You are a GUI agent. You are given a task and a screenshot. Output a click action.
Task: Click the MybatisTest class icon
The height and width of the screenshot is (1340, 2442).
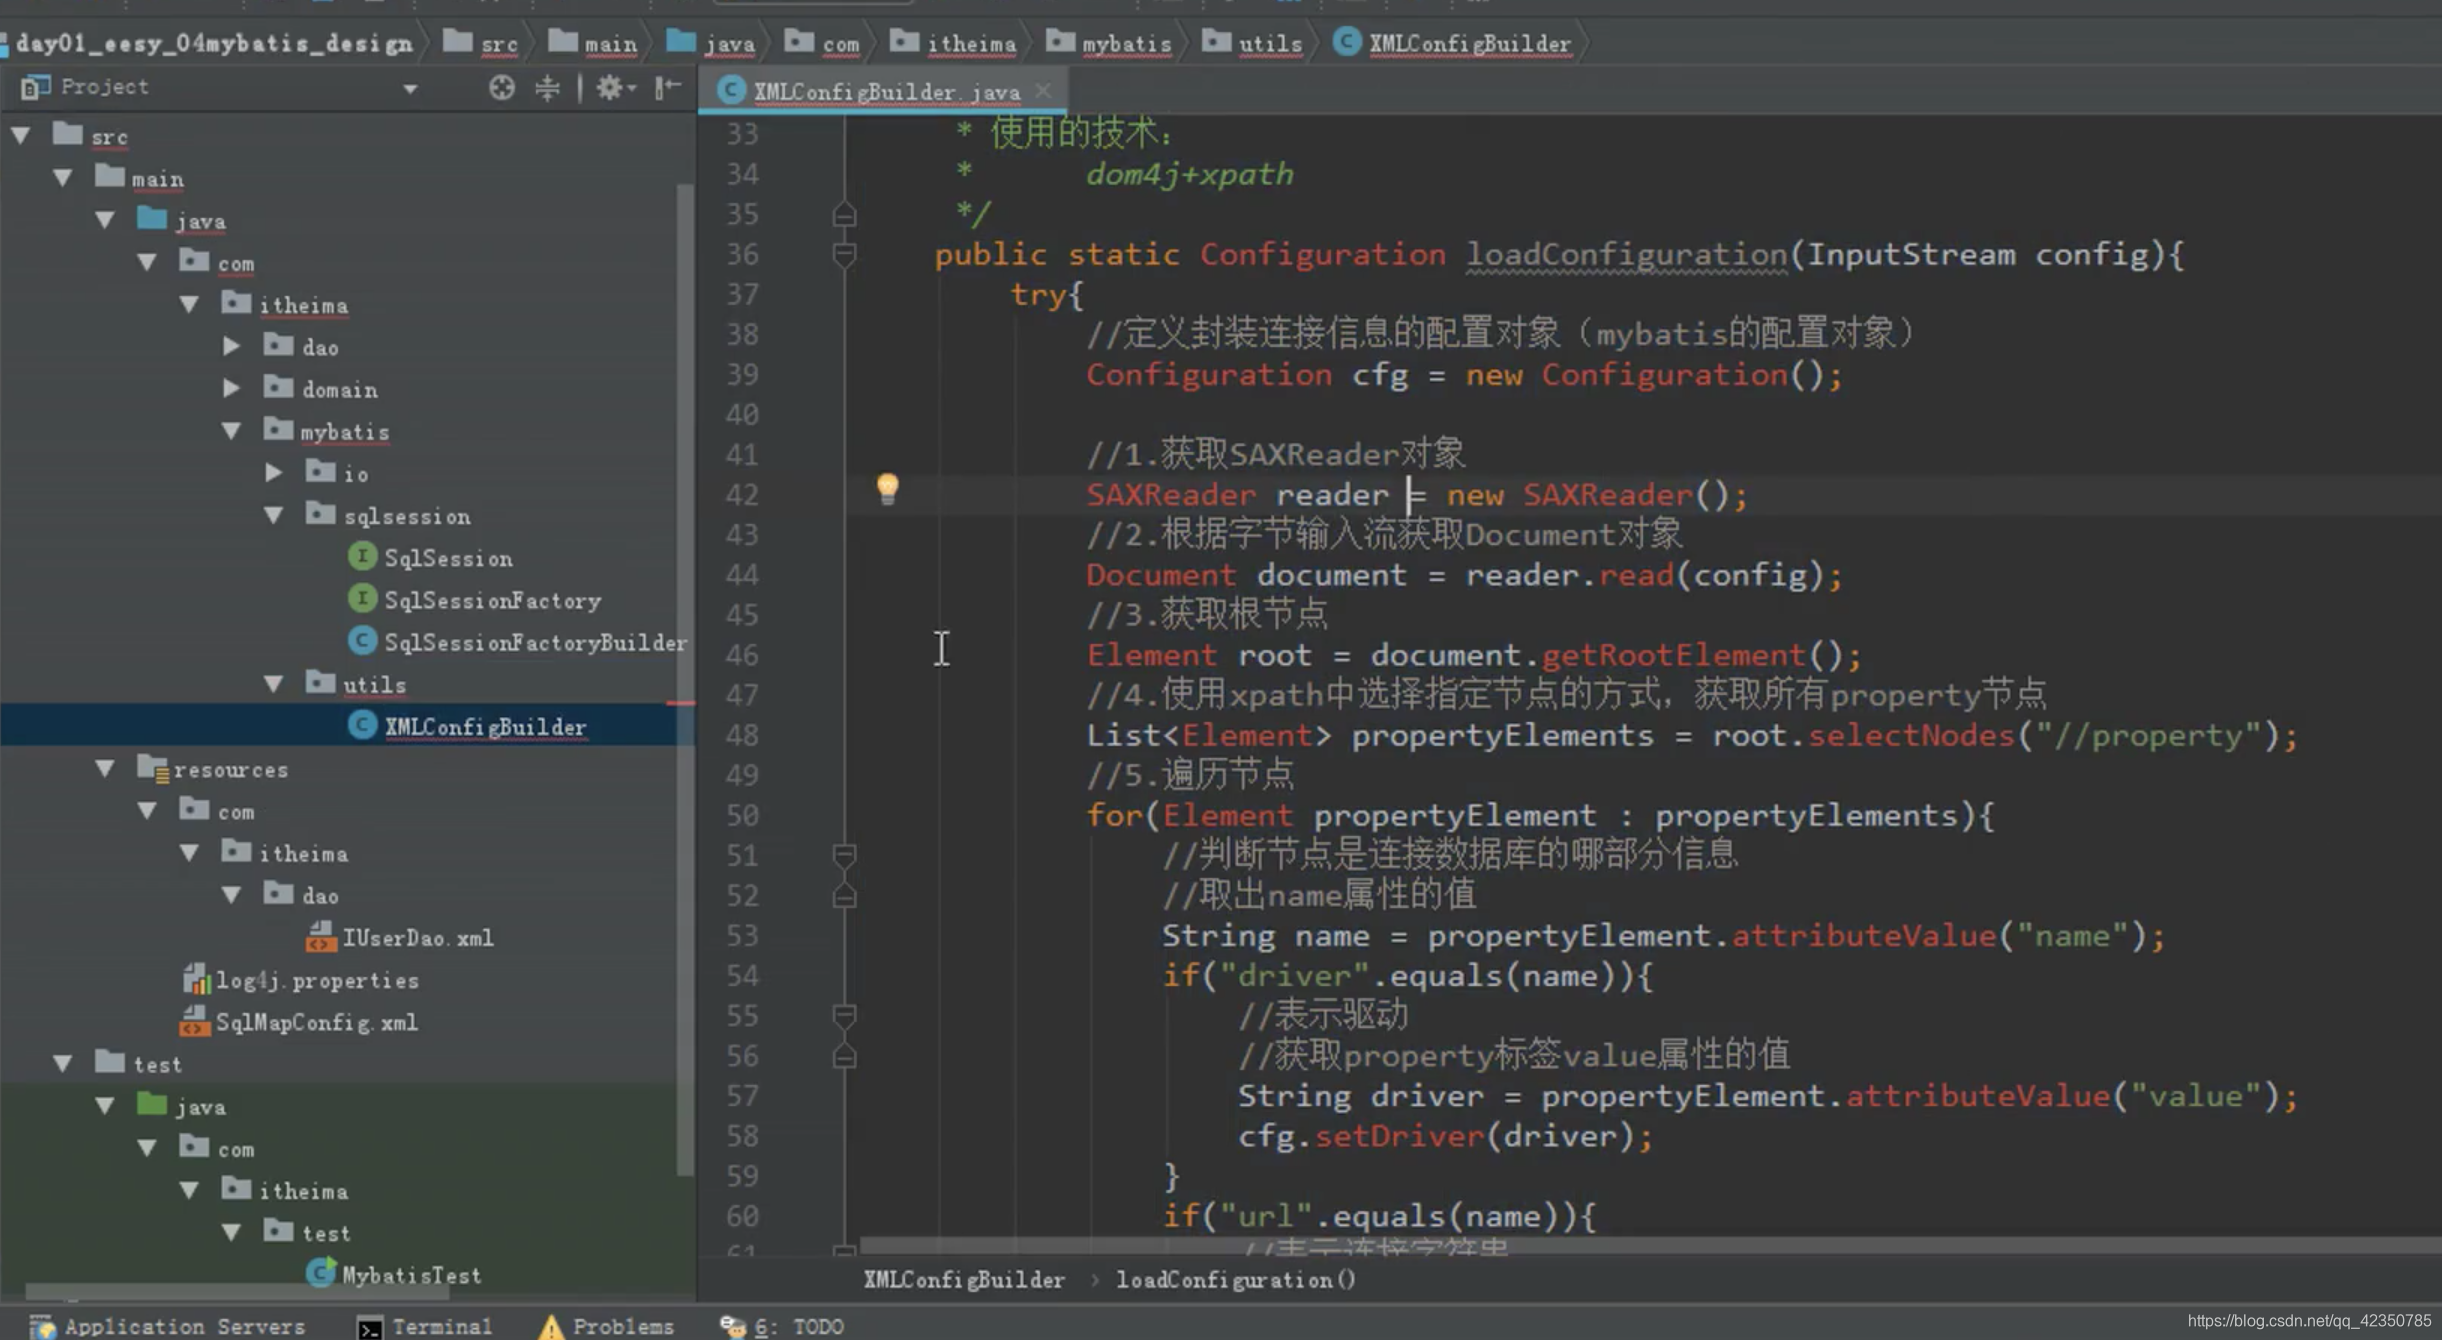click(x=320, y=1272)
